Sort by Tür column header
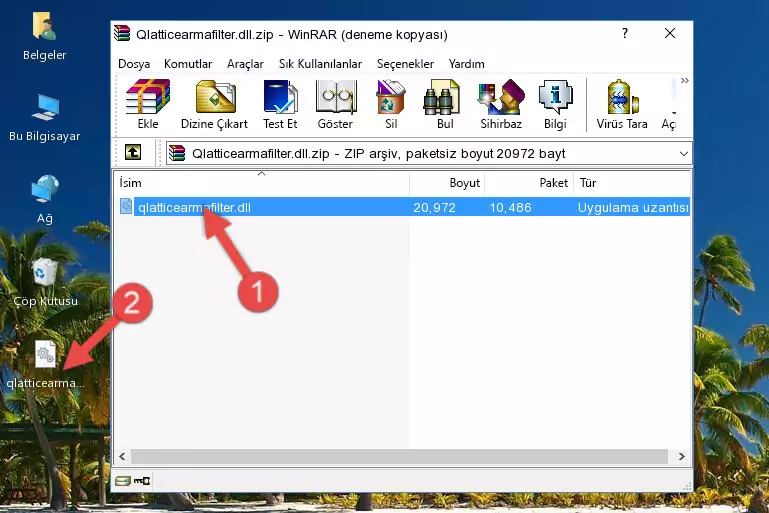Viewport: 769px width, 513px height. (632, 183)
